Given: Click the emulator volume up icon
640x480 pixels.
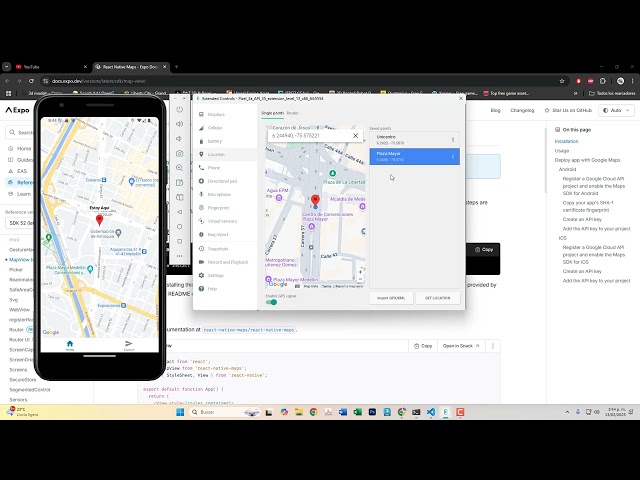Looking at the screenshot, I should (180, 124).
